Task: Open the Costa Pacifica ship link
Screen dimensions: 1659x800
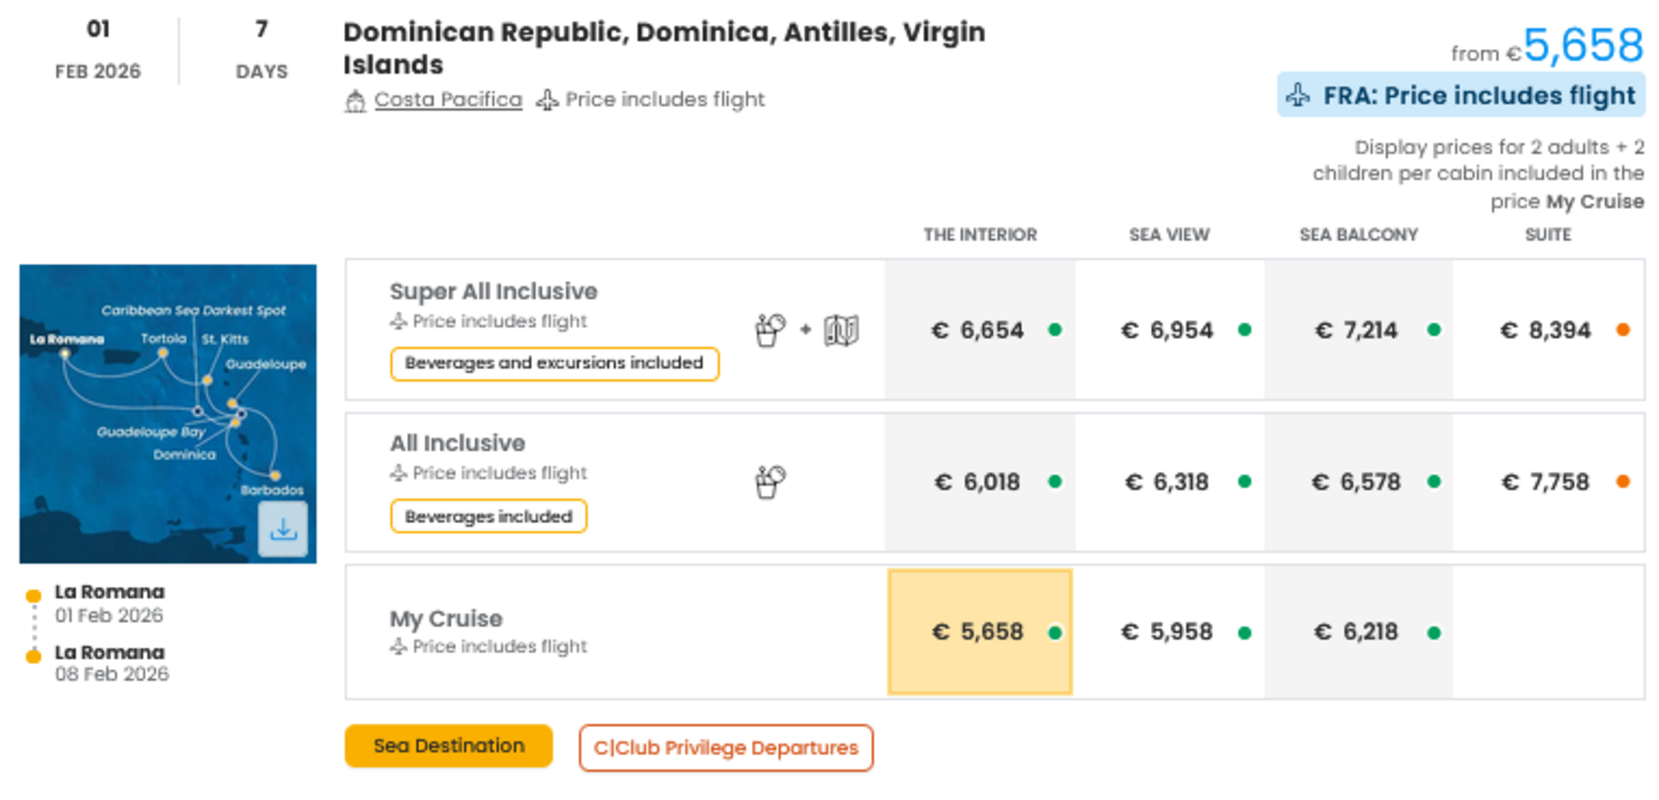Action: [x=448, y=100]
